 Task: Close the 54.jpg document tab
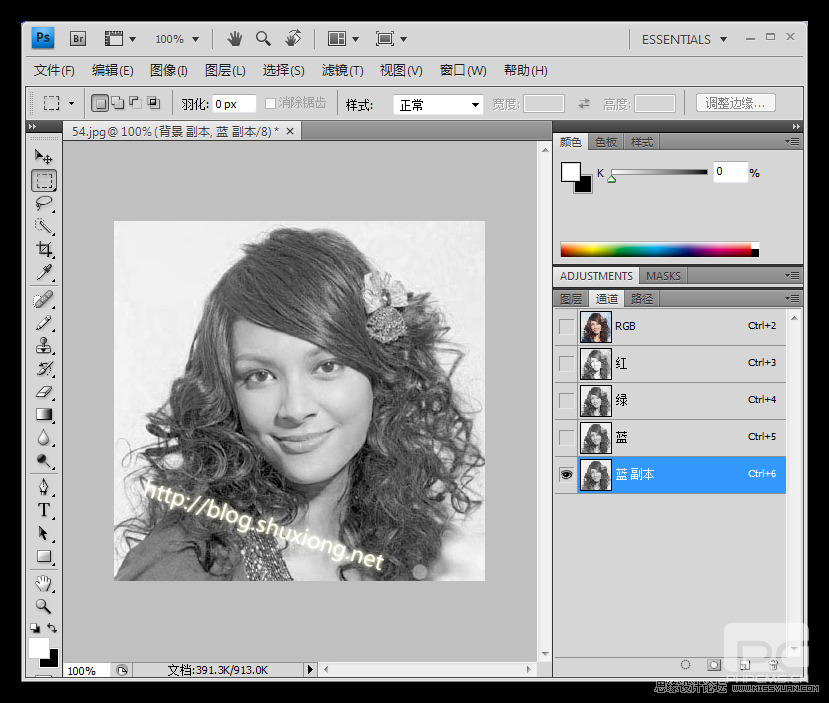point(290,131)
